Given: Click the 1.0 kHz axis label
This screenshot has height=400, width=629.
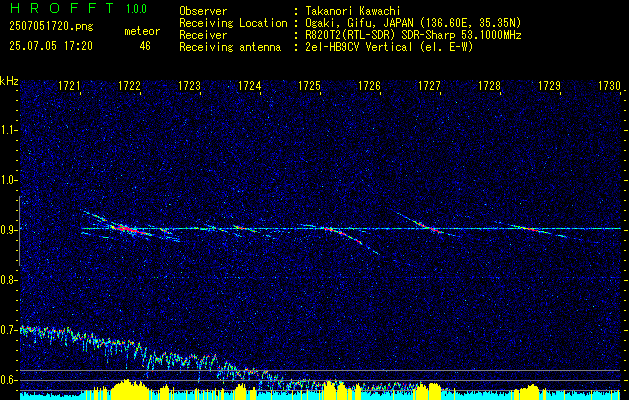Looking at the screenshot, I should pos(8,180).
